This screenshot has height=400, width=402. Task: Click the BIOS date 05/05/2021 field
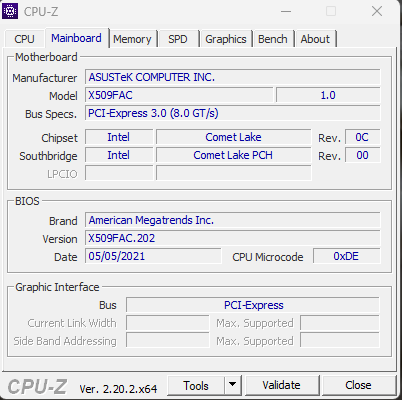tap(153, 256)
